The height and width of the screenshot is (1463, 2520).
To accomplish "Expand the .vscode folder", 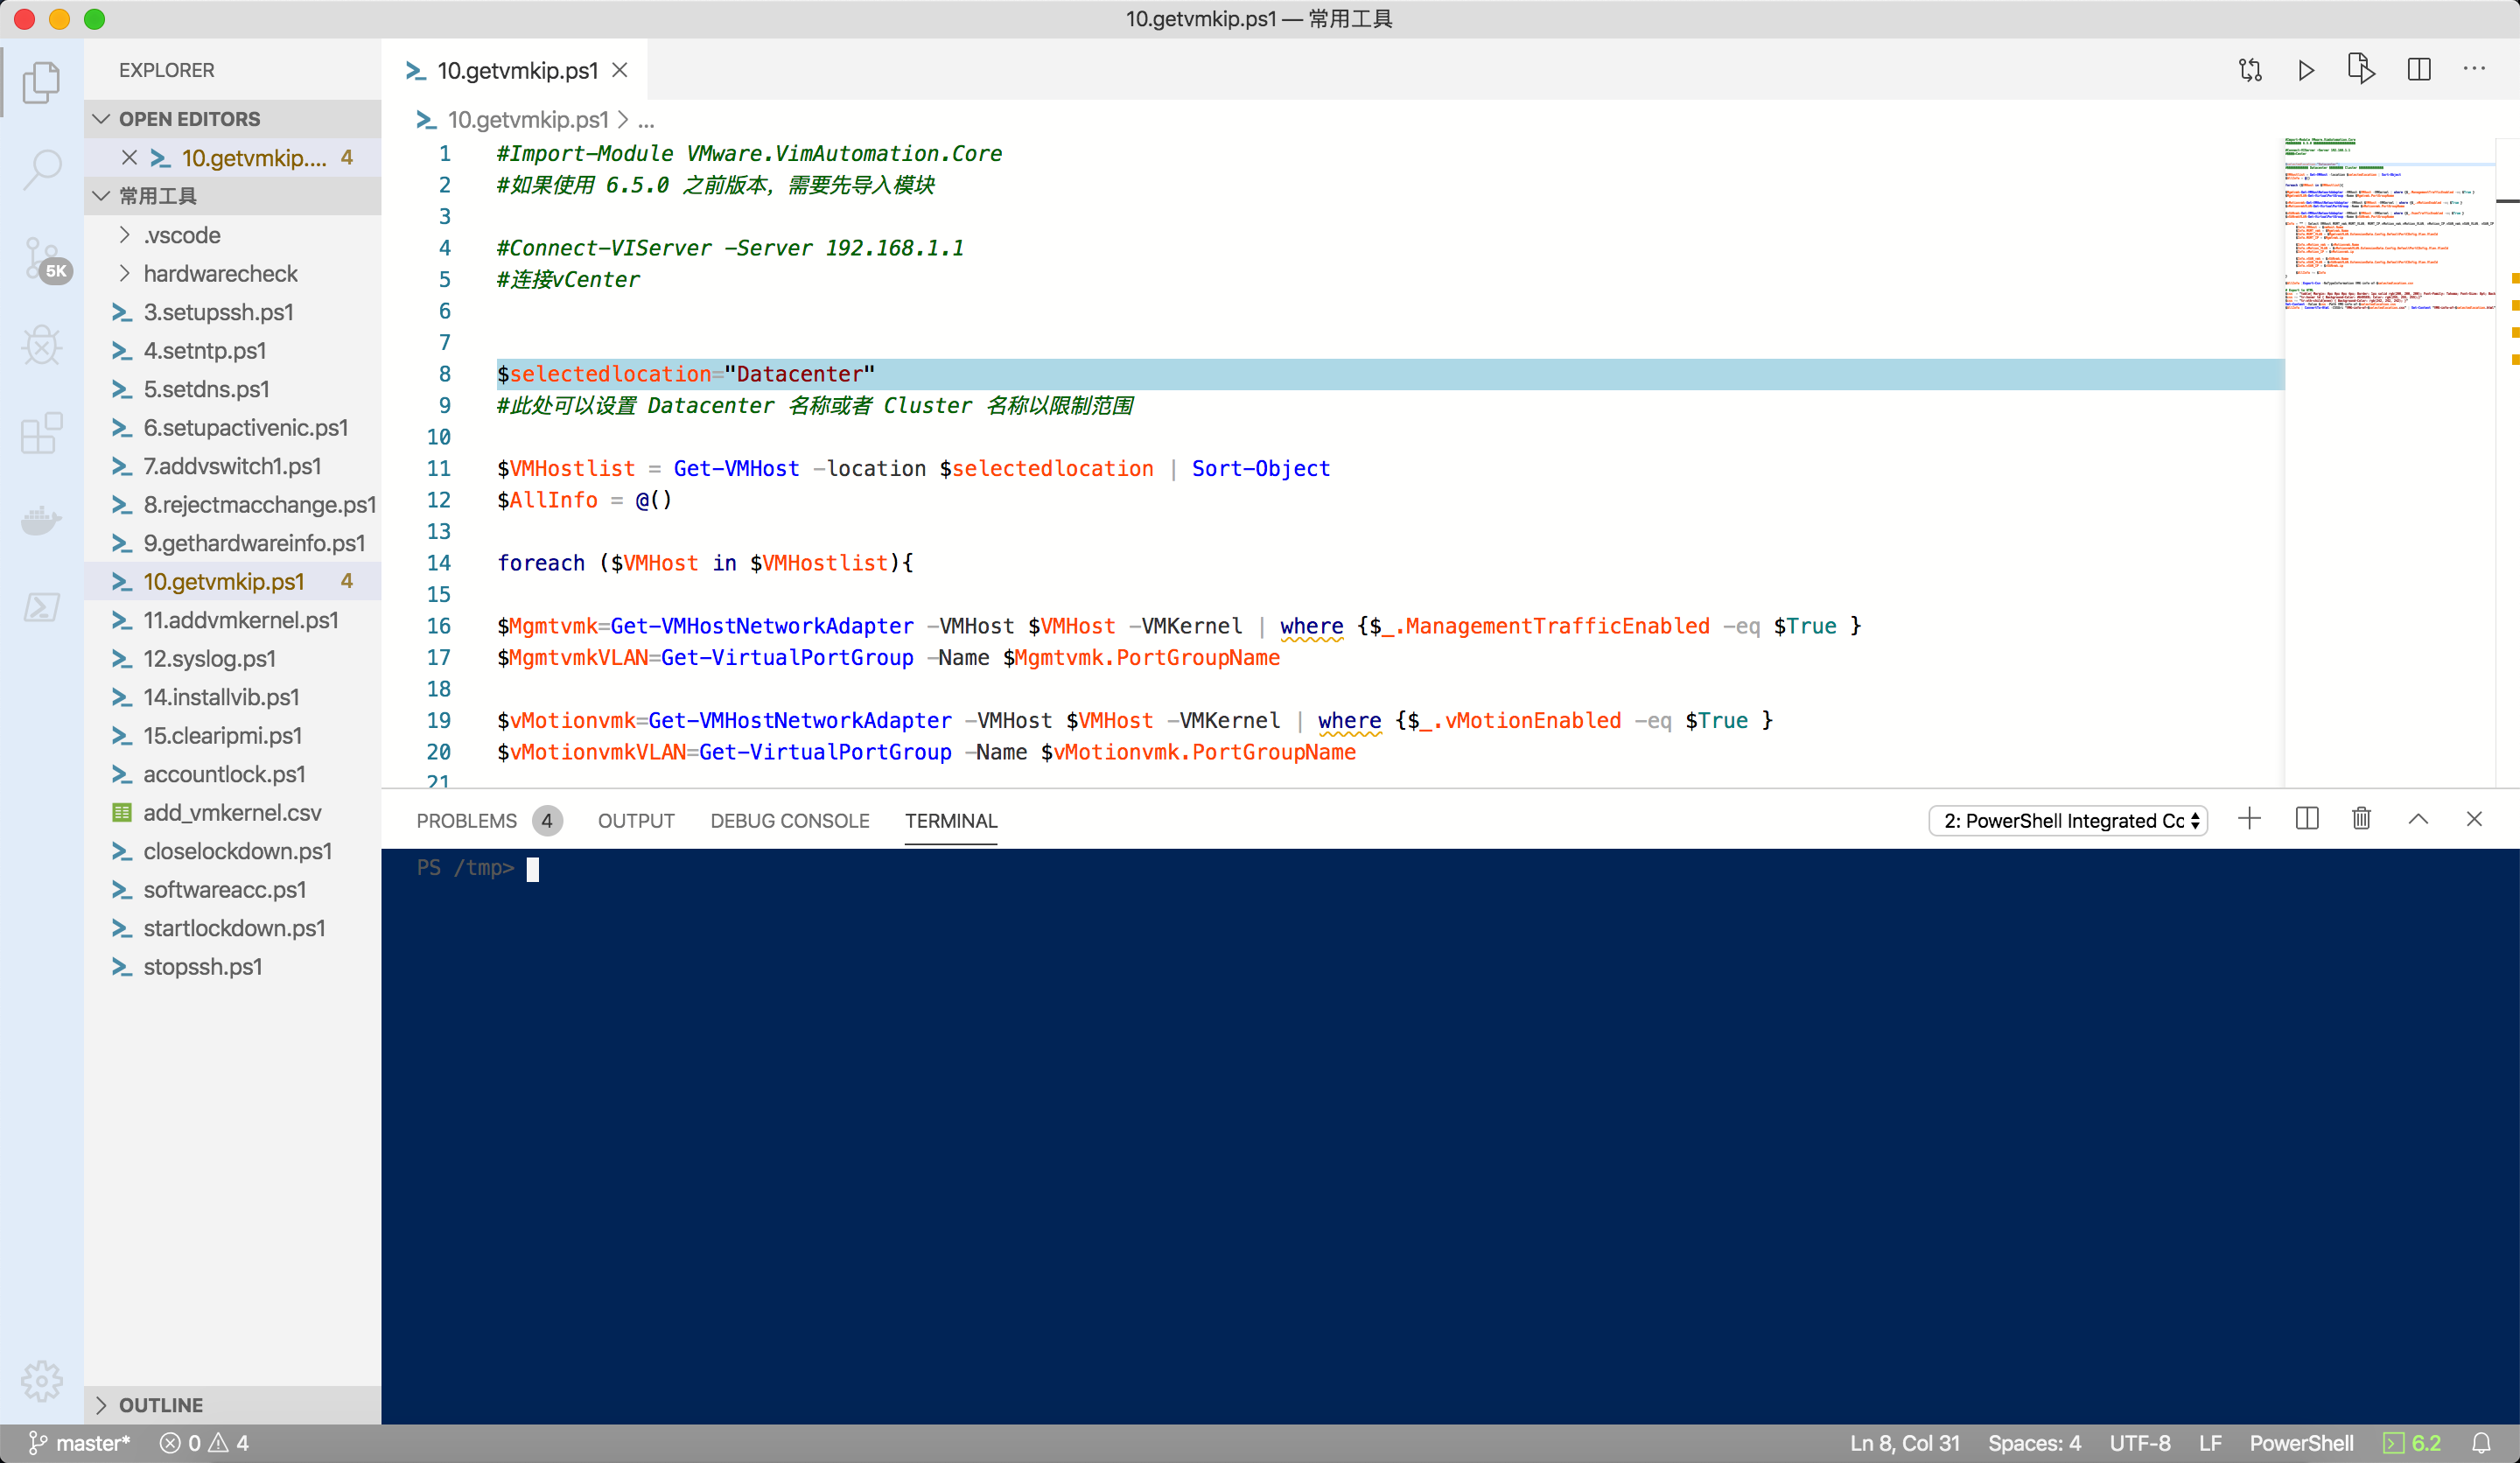I will (232, 235).
